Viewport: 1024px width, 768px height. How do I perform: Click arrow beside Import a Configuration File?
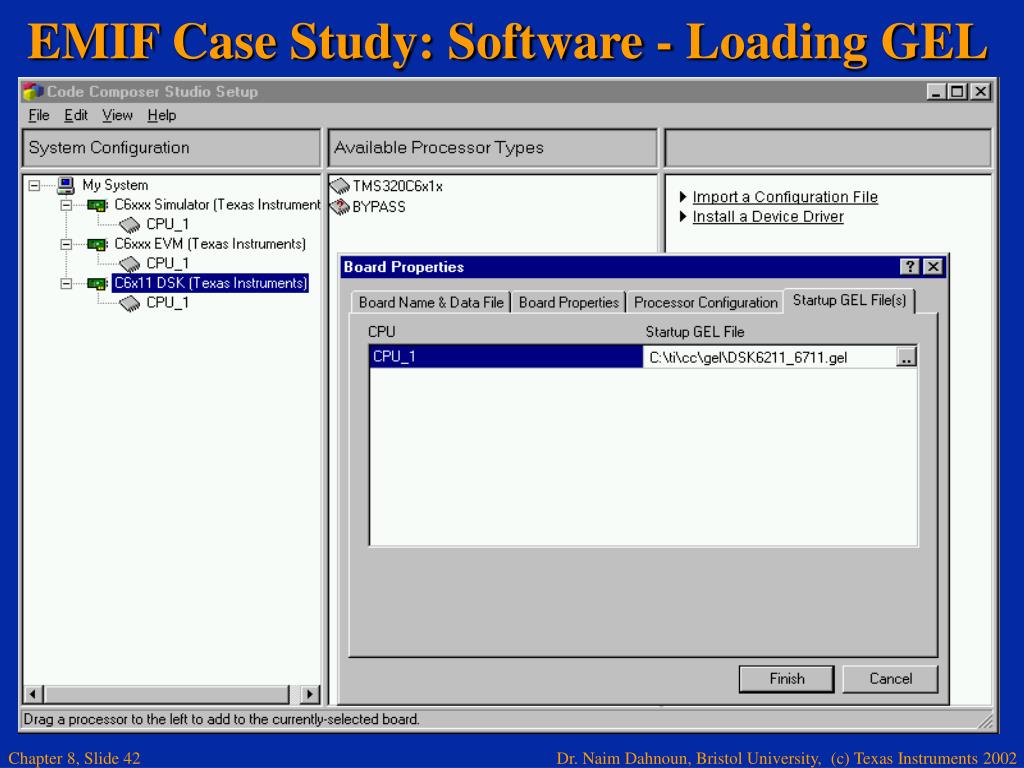point(683,197)
